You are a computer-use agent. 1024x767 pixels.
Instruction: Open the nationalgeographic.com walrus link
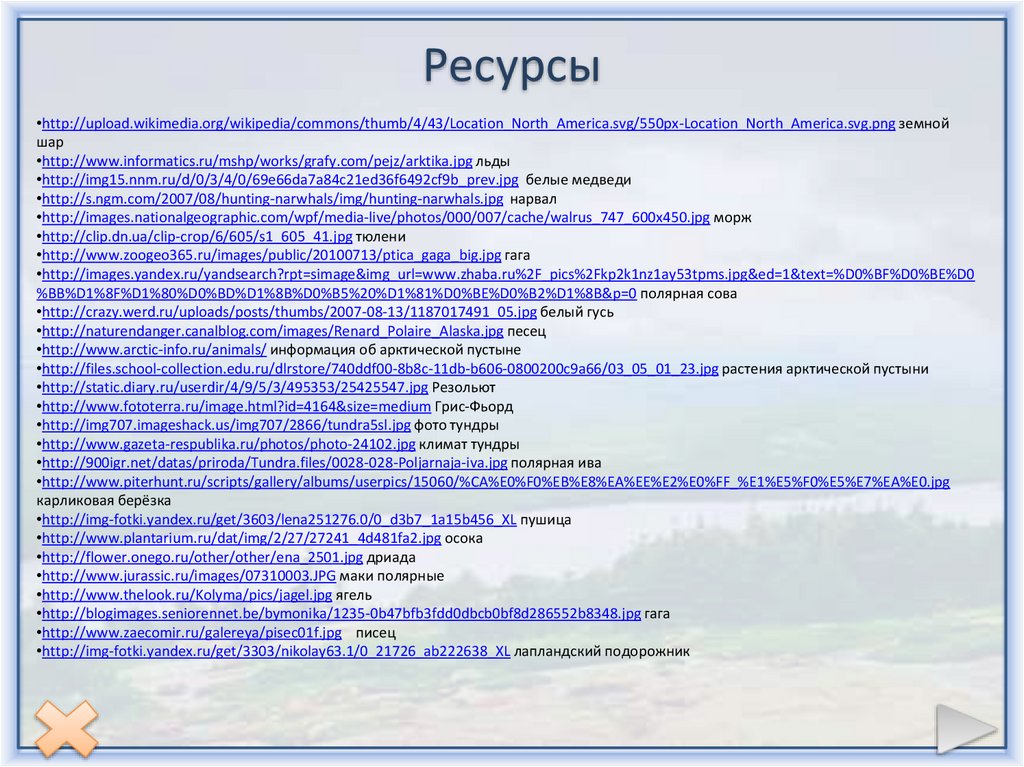[x=376, y=218]
